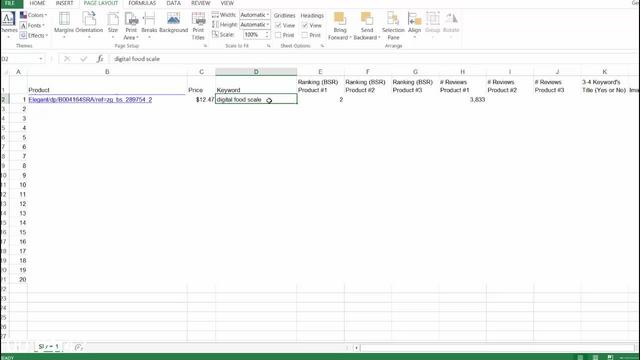
Task: Switch to REVIEW tab
Action: point(200,3)
